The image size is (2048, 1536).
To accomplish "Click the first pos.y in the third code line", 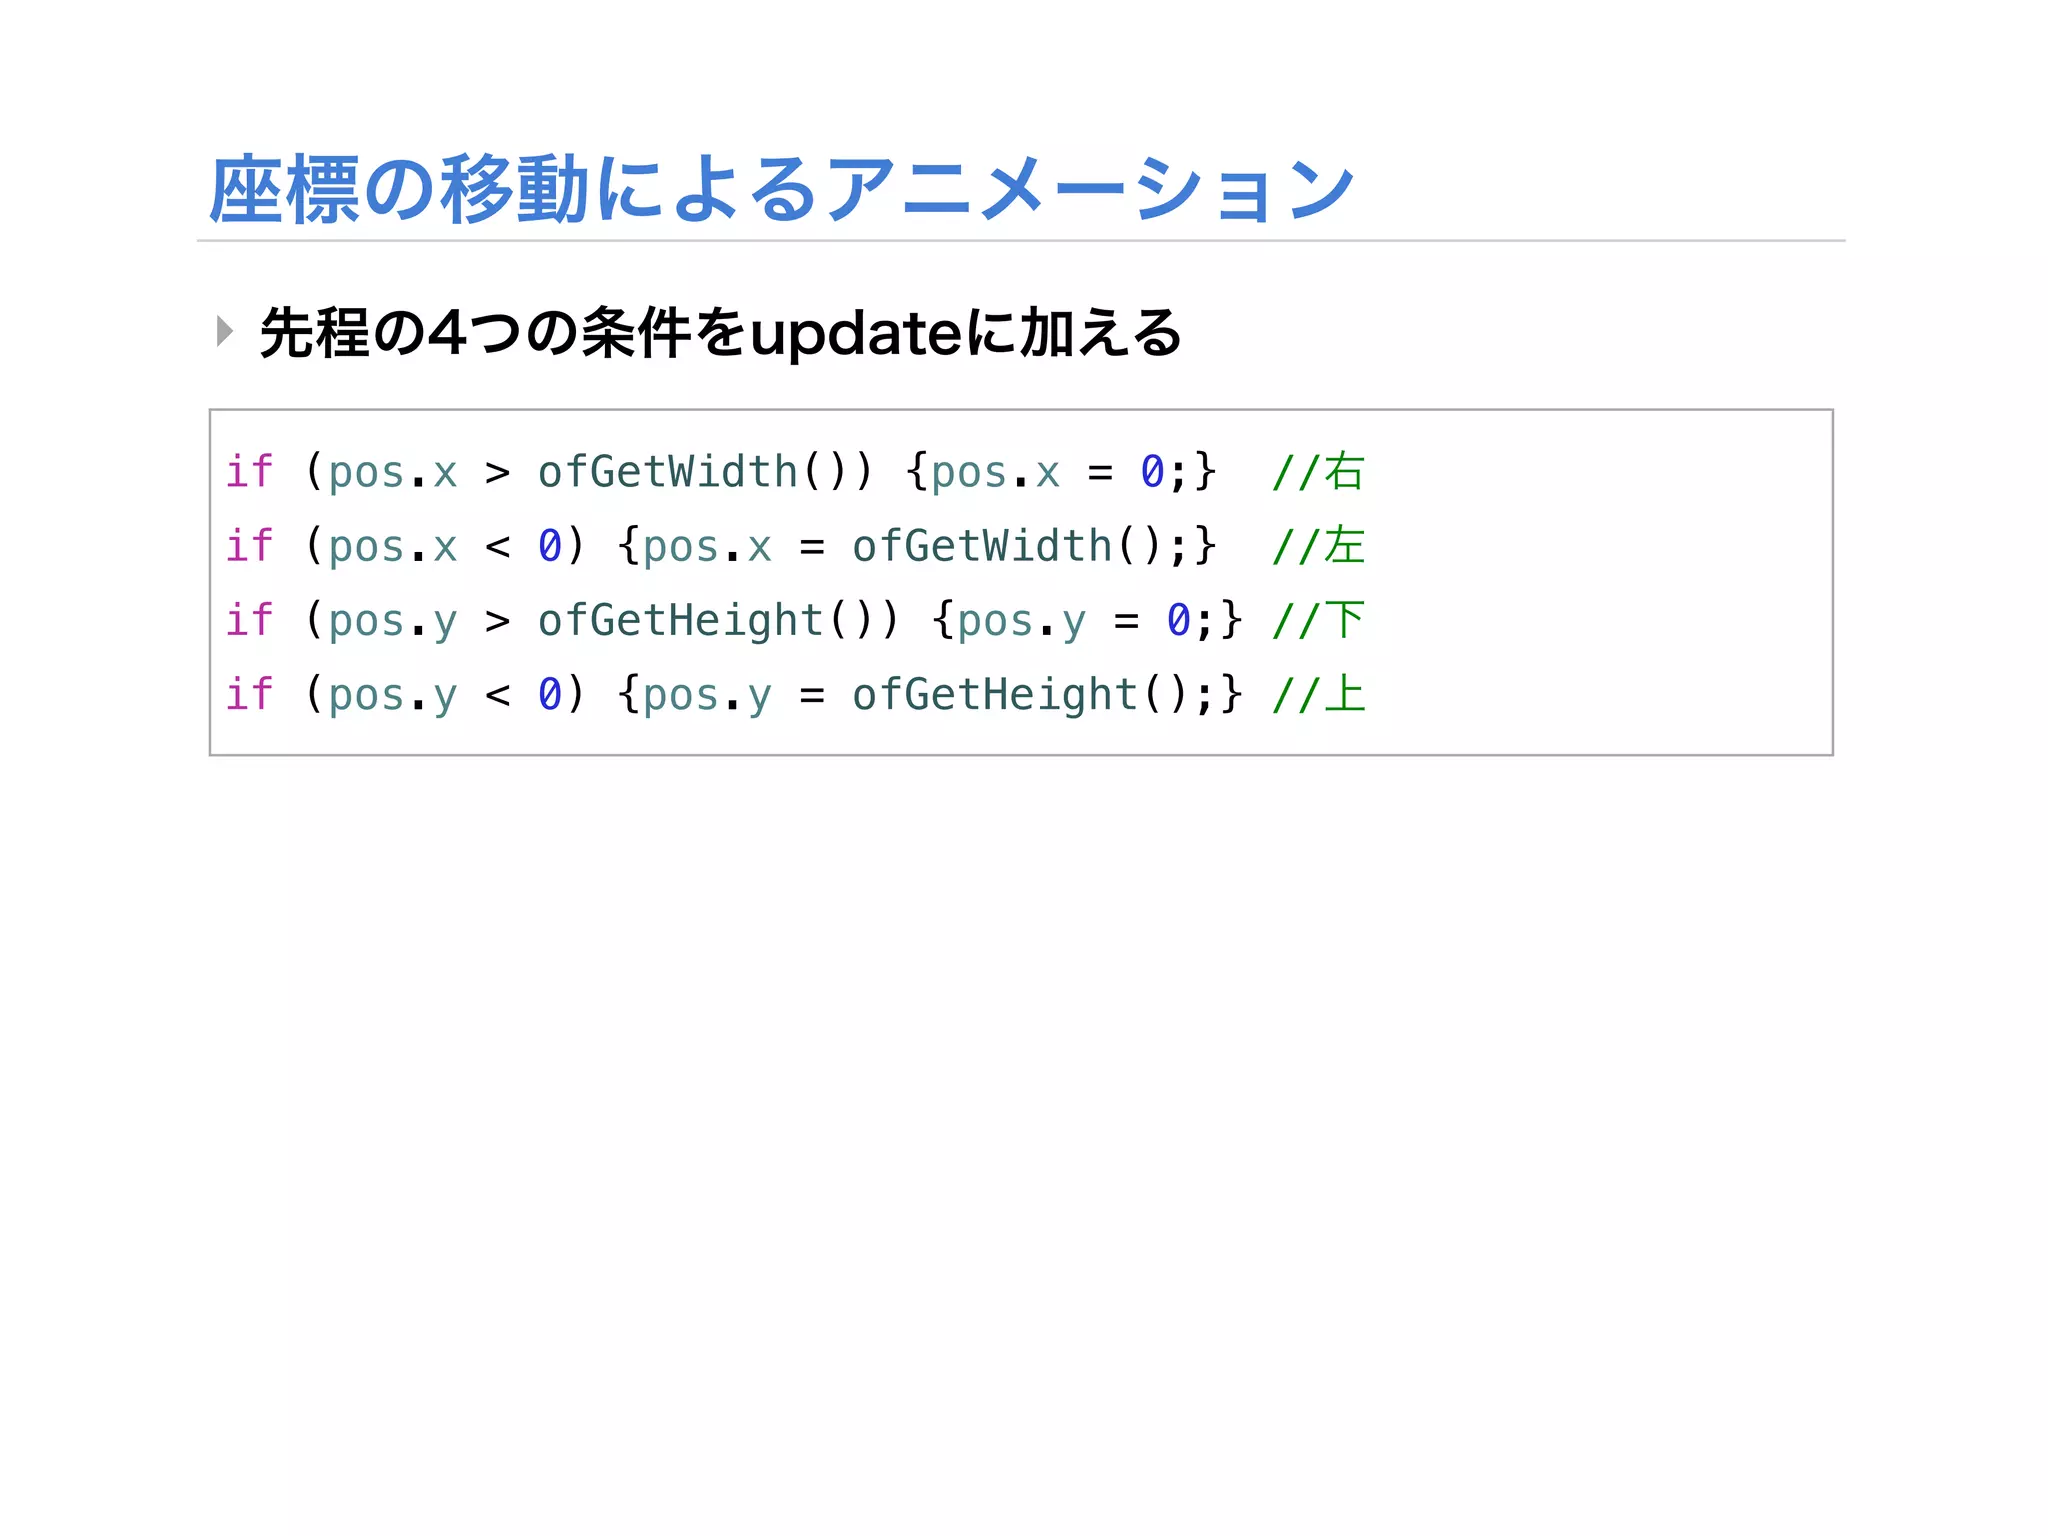I will tap(393, 622).
